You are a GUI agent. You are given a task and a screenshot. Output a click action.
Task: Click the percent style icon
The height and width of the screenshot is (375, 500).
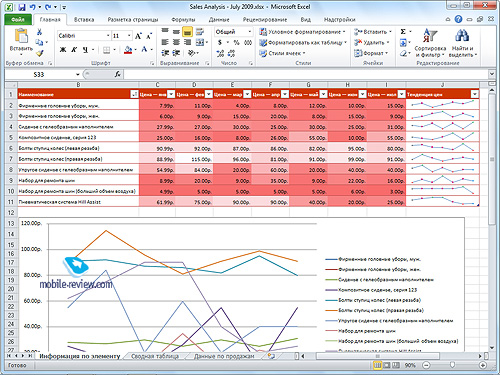pos(236,43)
